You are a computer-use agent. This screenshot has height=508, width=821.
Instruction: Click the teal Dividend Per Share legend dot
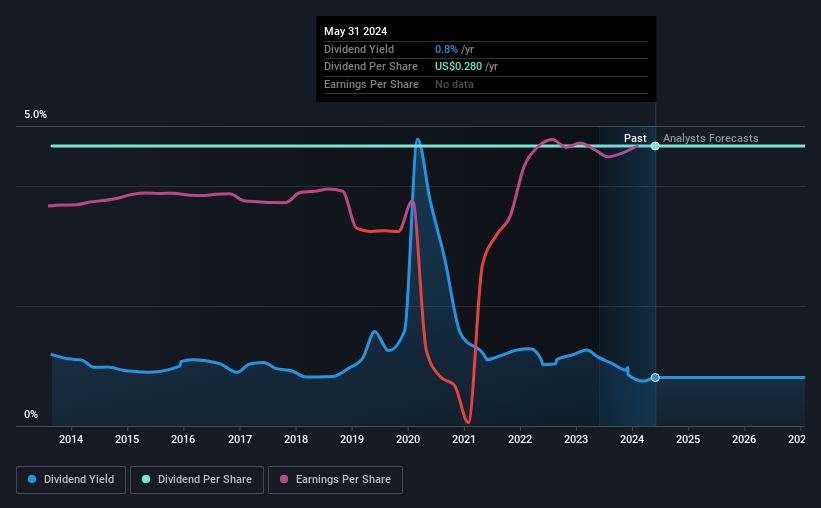pos(146,479)
